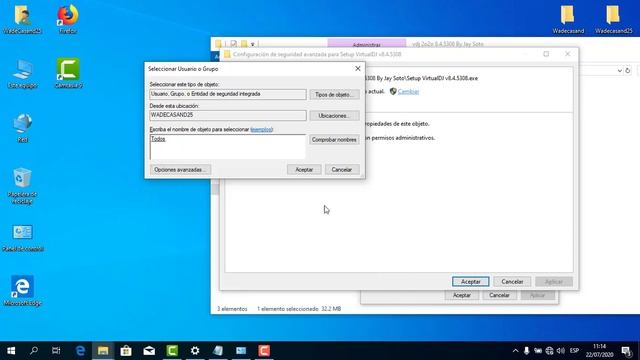Click Explorer refresh button
Image resolution: width=640 pixels, height=360 pixels.
click(x=628, y=71)
